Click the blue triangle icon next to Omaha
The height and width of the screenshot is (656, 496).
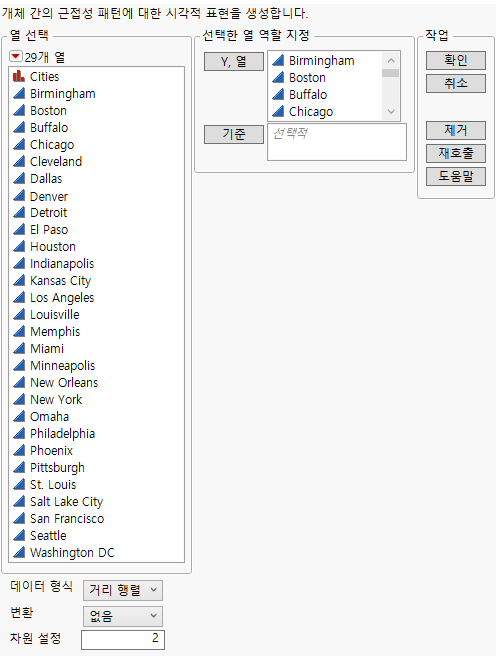click(19, 416)
